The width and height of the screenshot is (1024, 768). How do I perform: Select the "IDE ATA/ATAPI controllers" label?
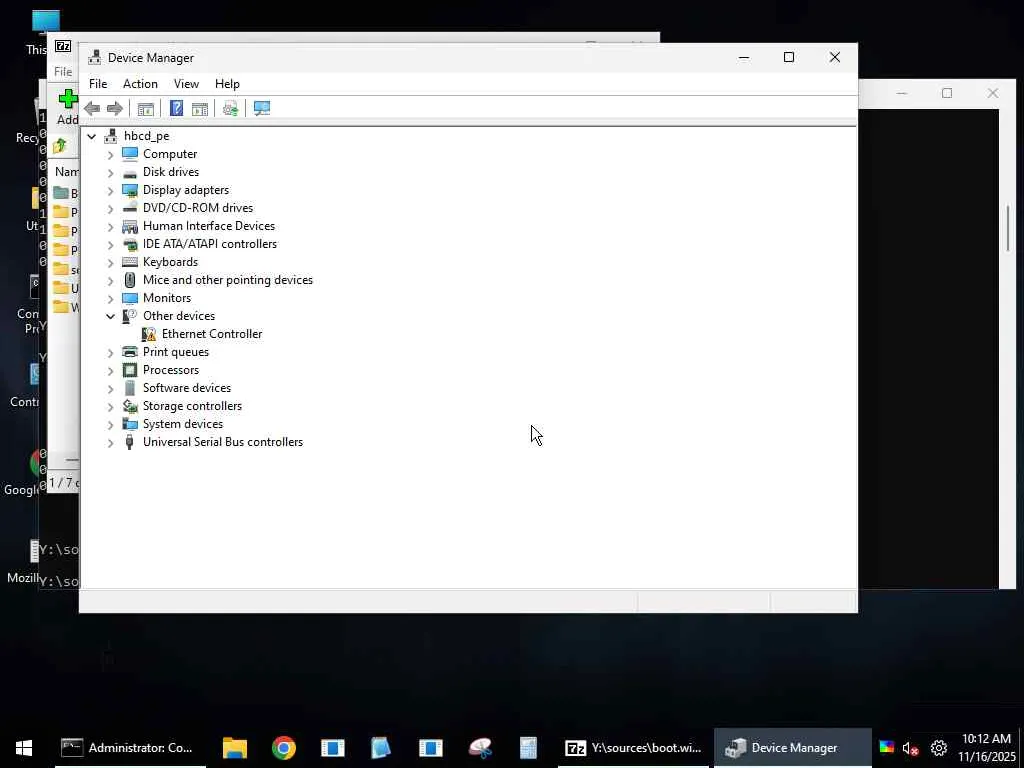point(210,244)
